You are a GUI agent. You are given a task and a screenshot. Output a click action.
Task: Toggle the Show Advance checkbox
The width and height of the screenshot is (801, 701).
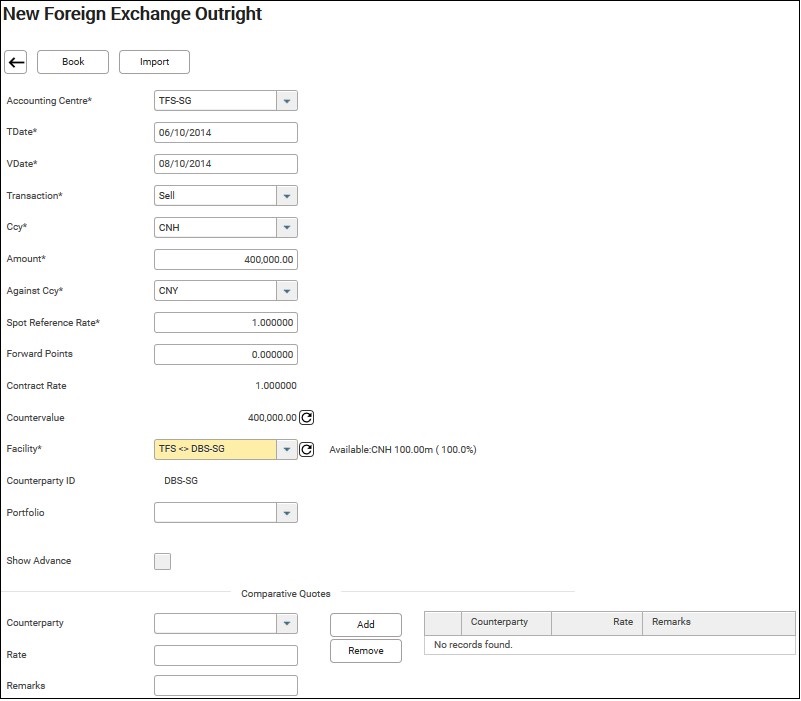point(162,561)
